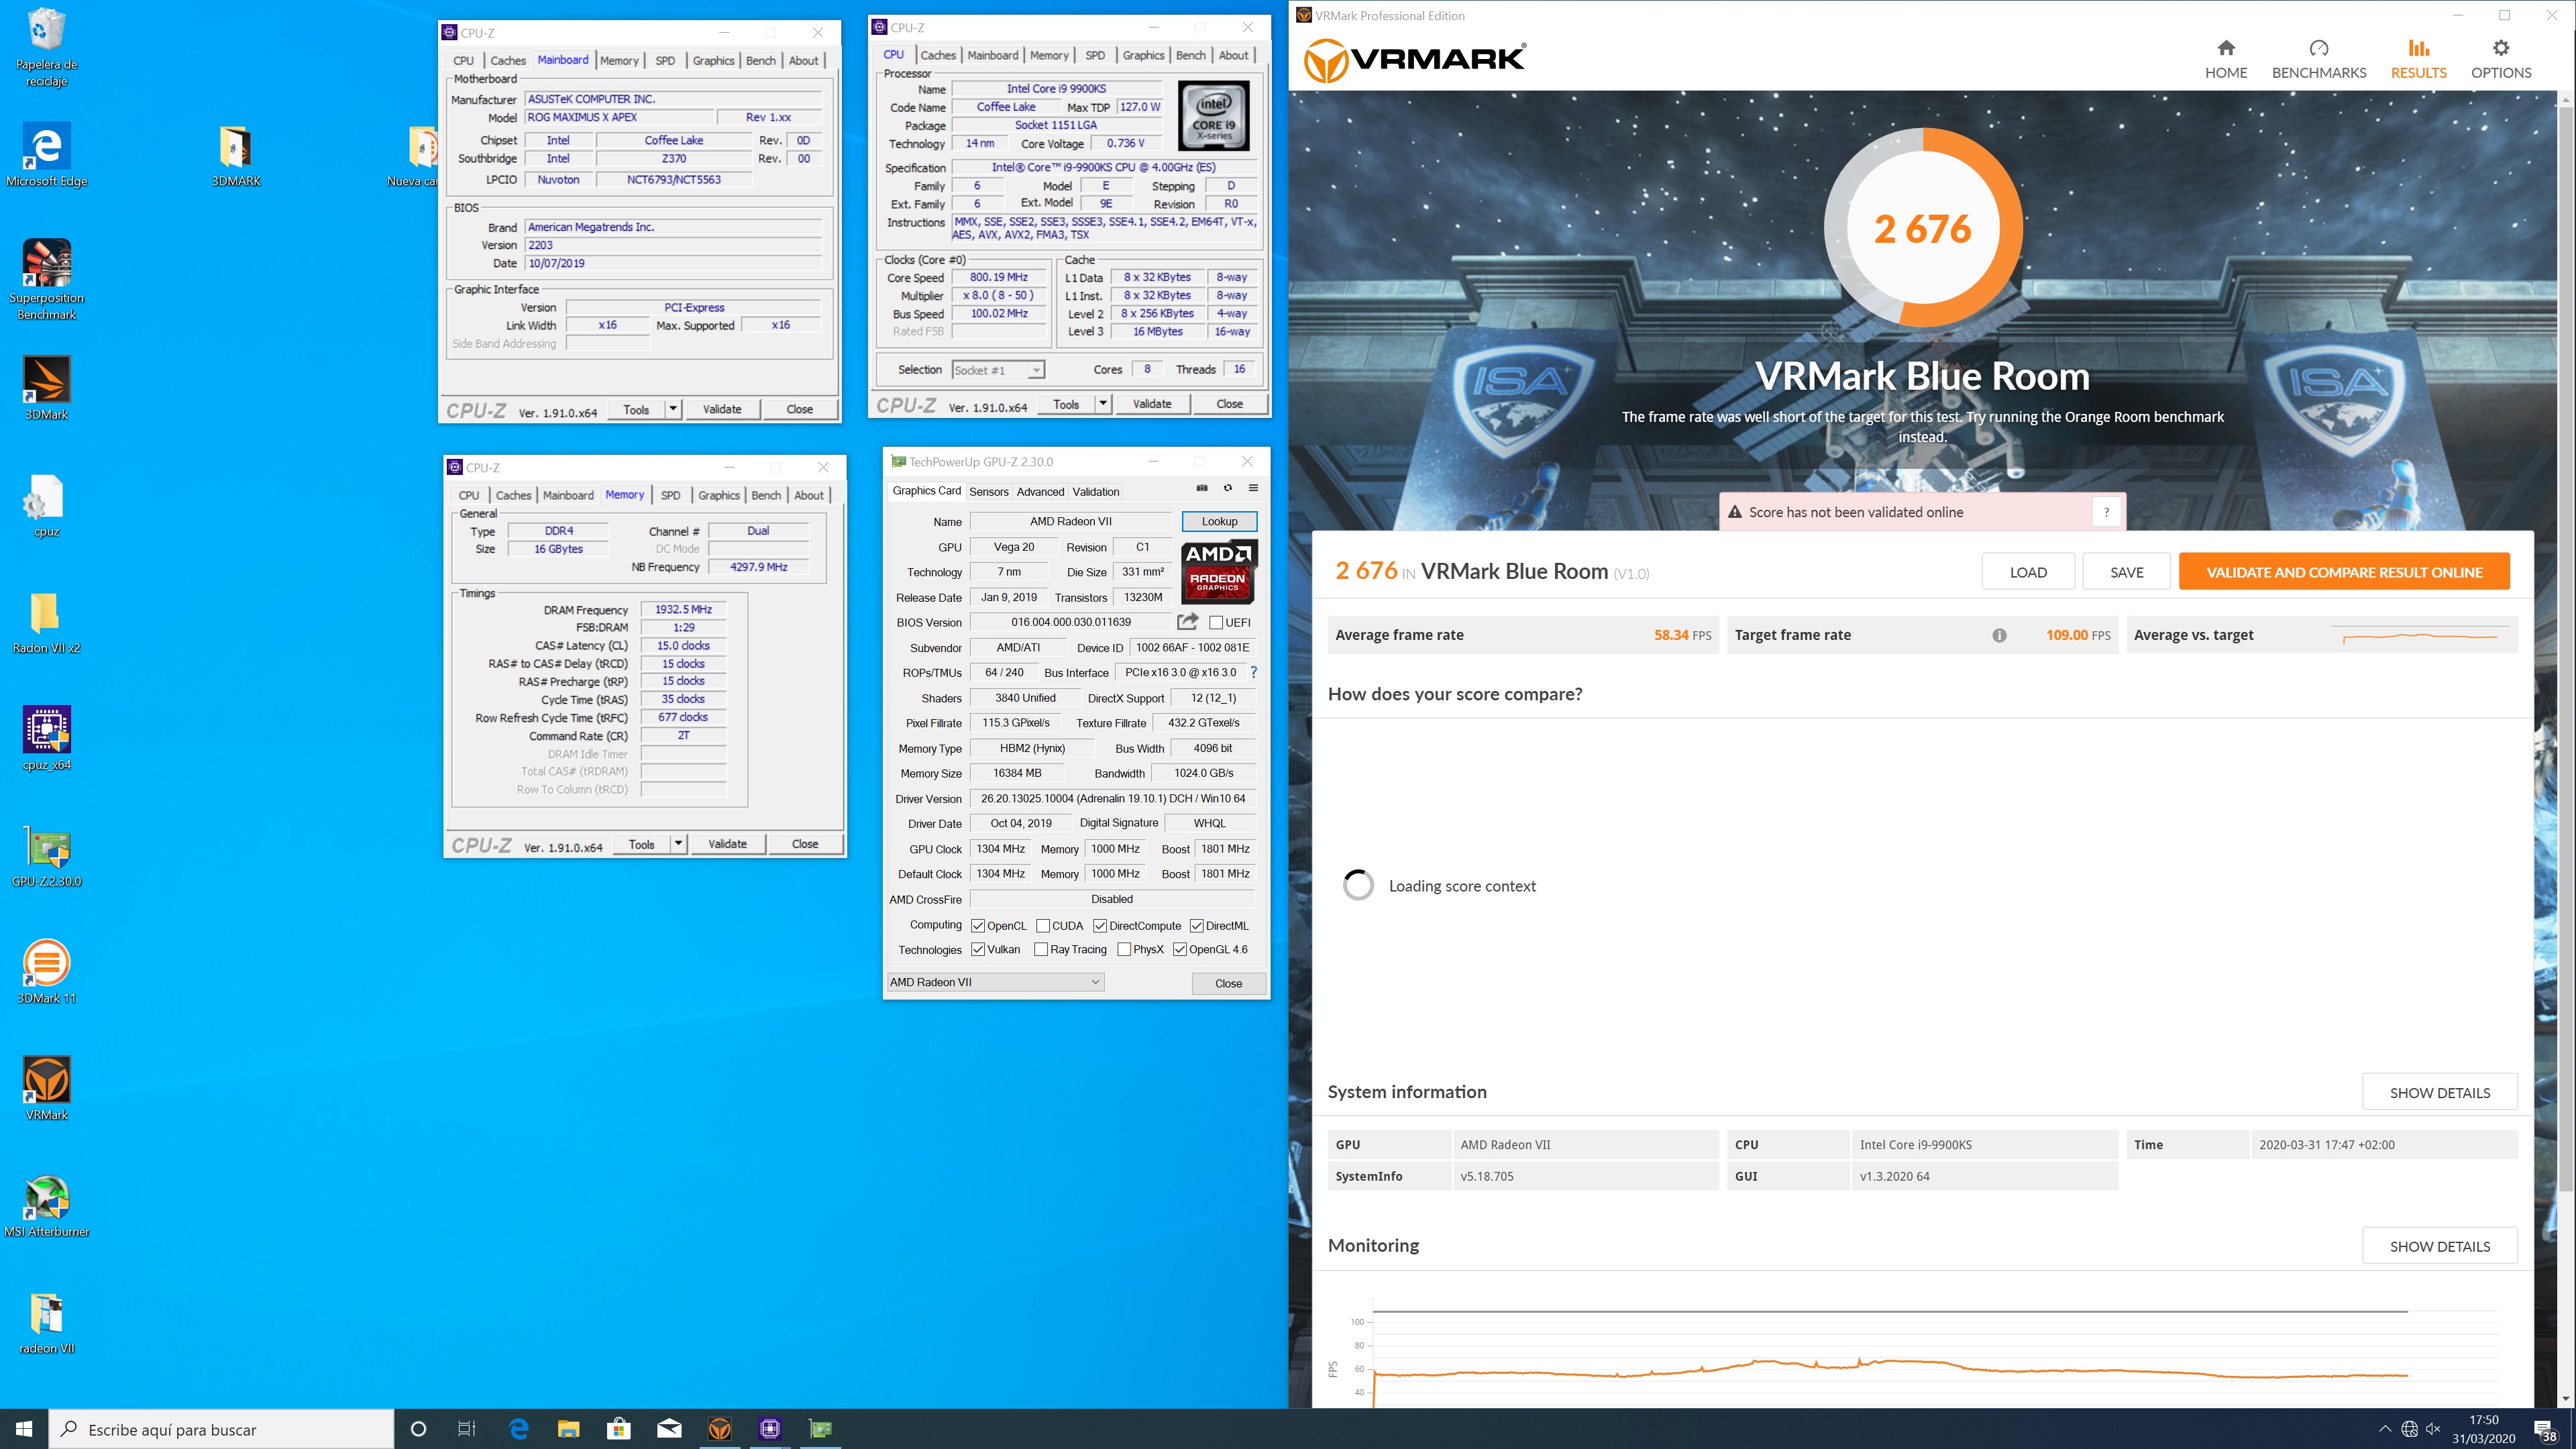
Task: Click the Bus Interface question mark in GPU-Z
Action: 1254,672
